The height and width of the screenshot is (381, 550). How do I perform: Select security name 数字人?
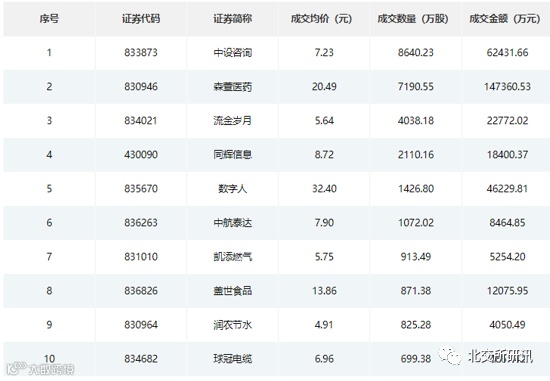pyautogui.click(x=233, y=189)
